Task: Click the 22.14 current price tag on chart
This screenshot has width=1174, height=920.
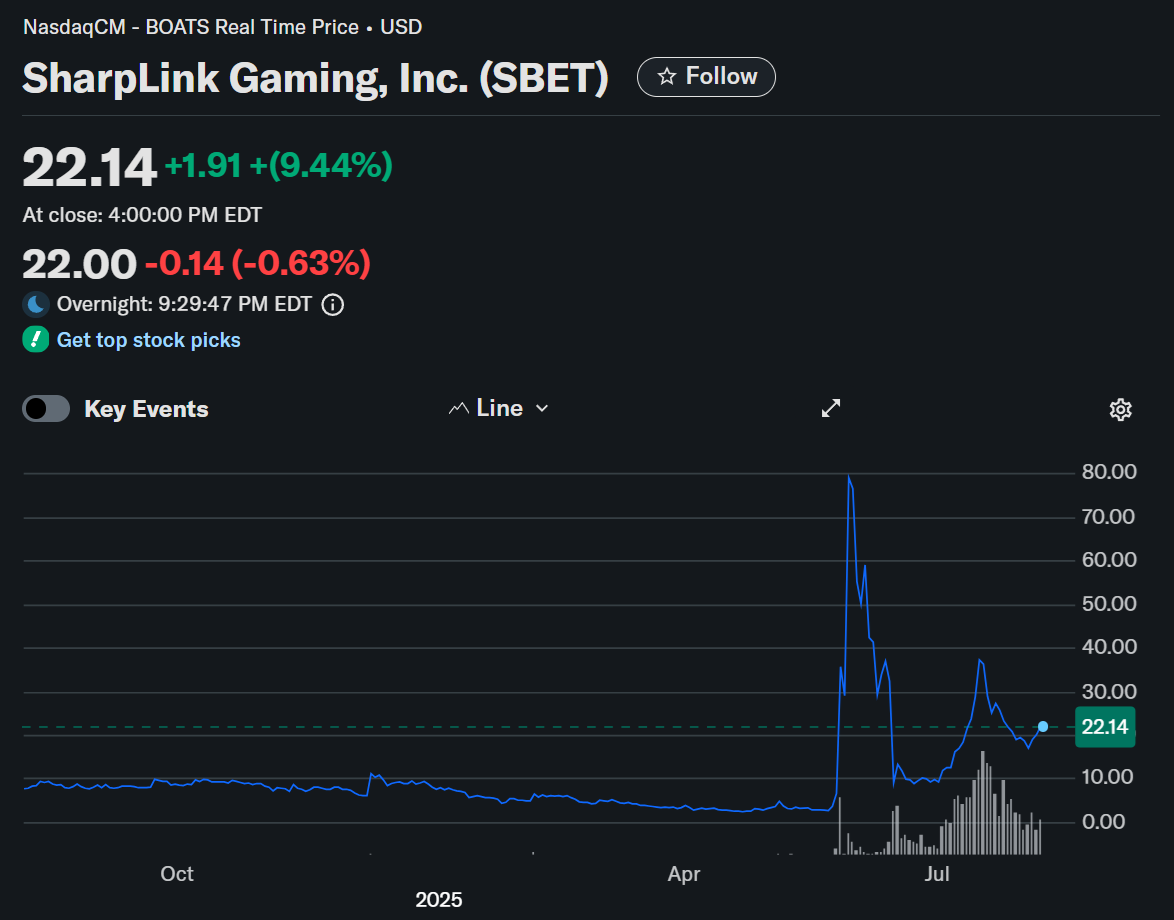Action: tap(1105, 726)
